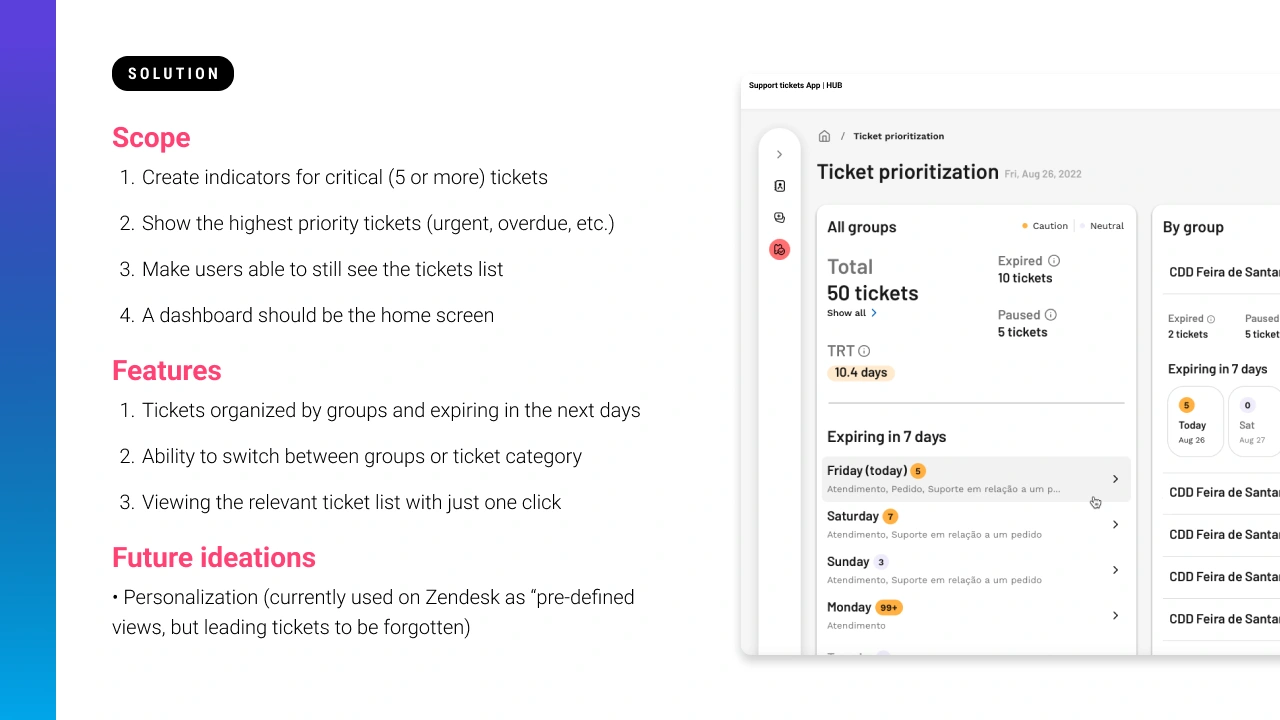Screen dimensions: 1280x720
Task: Select the Sat Aug 27 day card
Action: tap(1251, 421)
